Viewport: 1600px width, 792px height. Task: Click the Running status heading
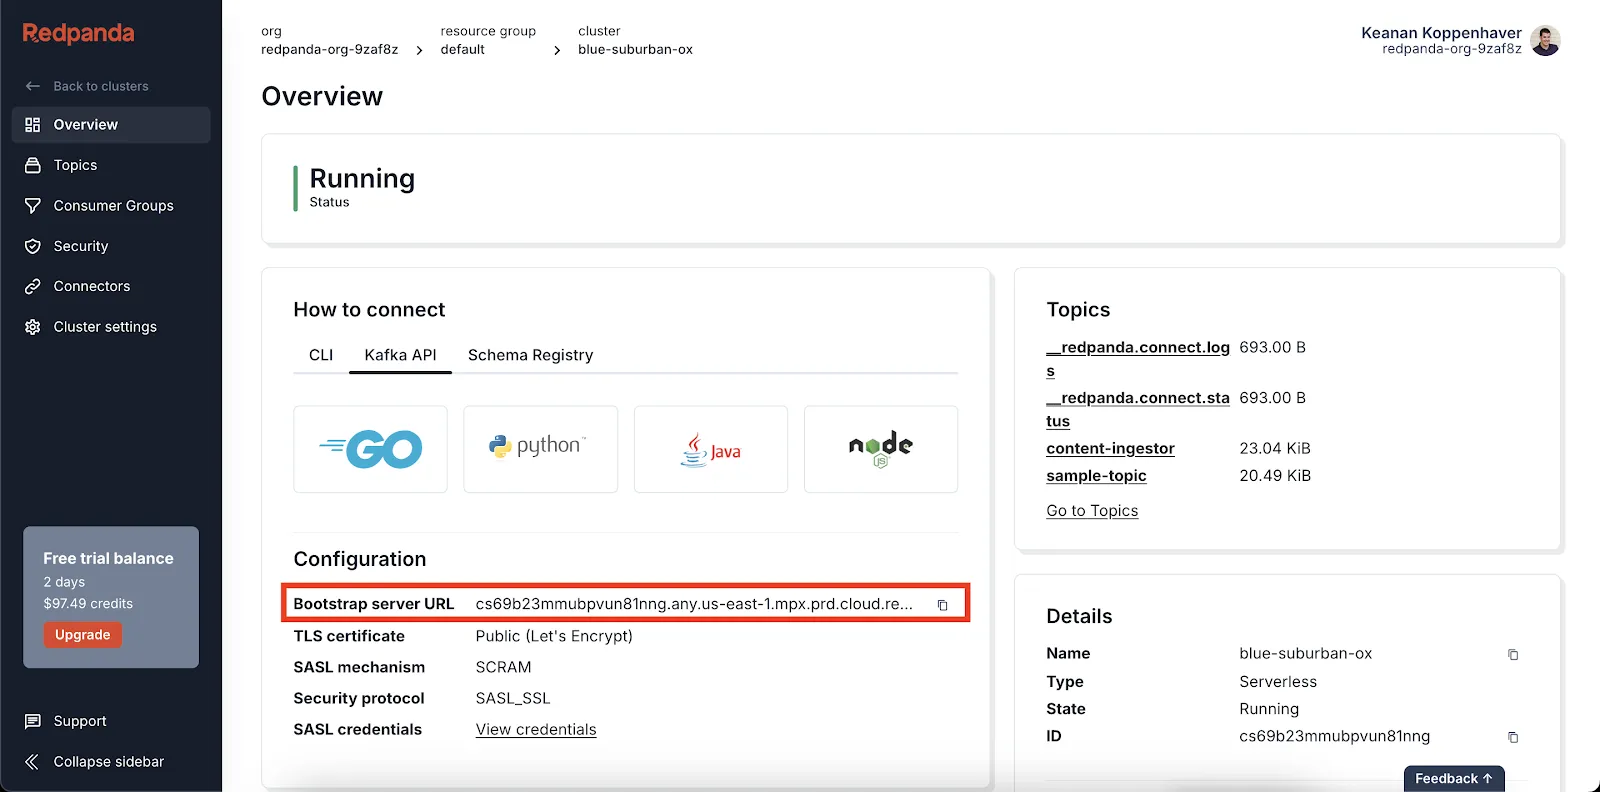pos(362,178)
